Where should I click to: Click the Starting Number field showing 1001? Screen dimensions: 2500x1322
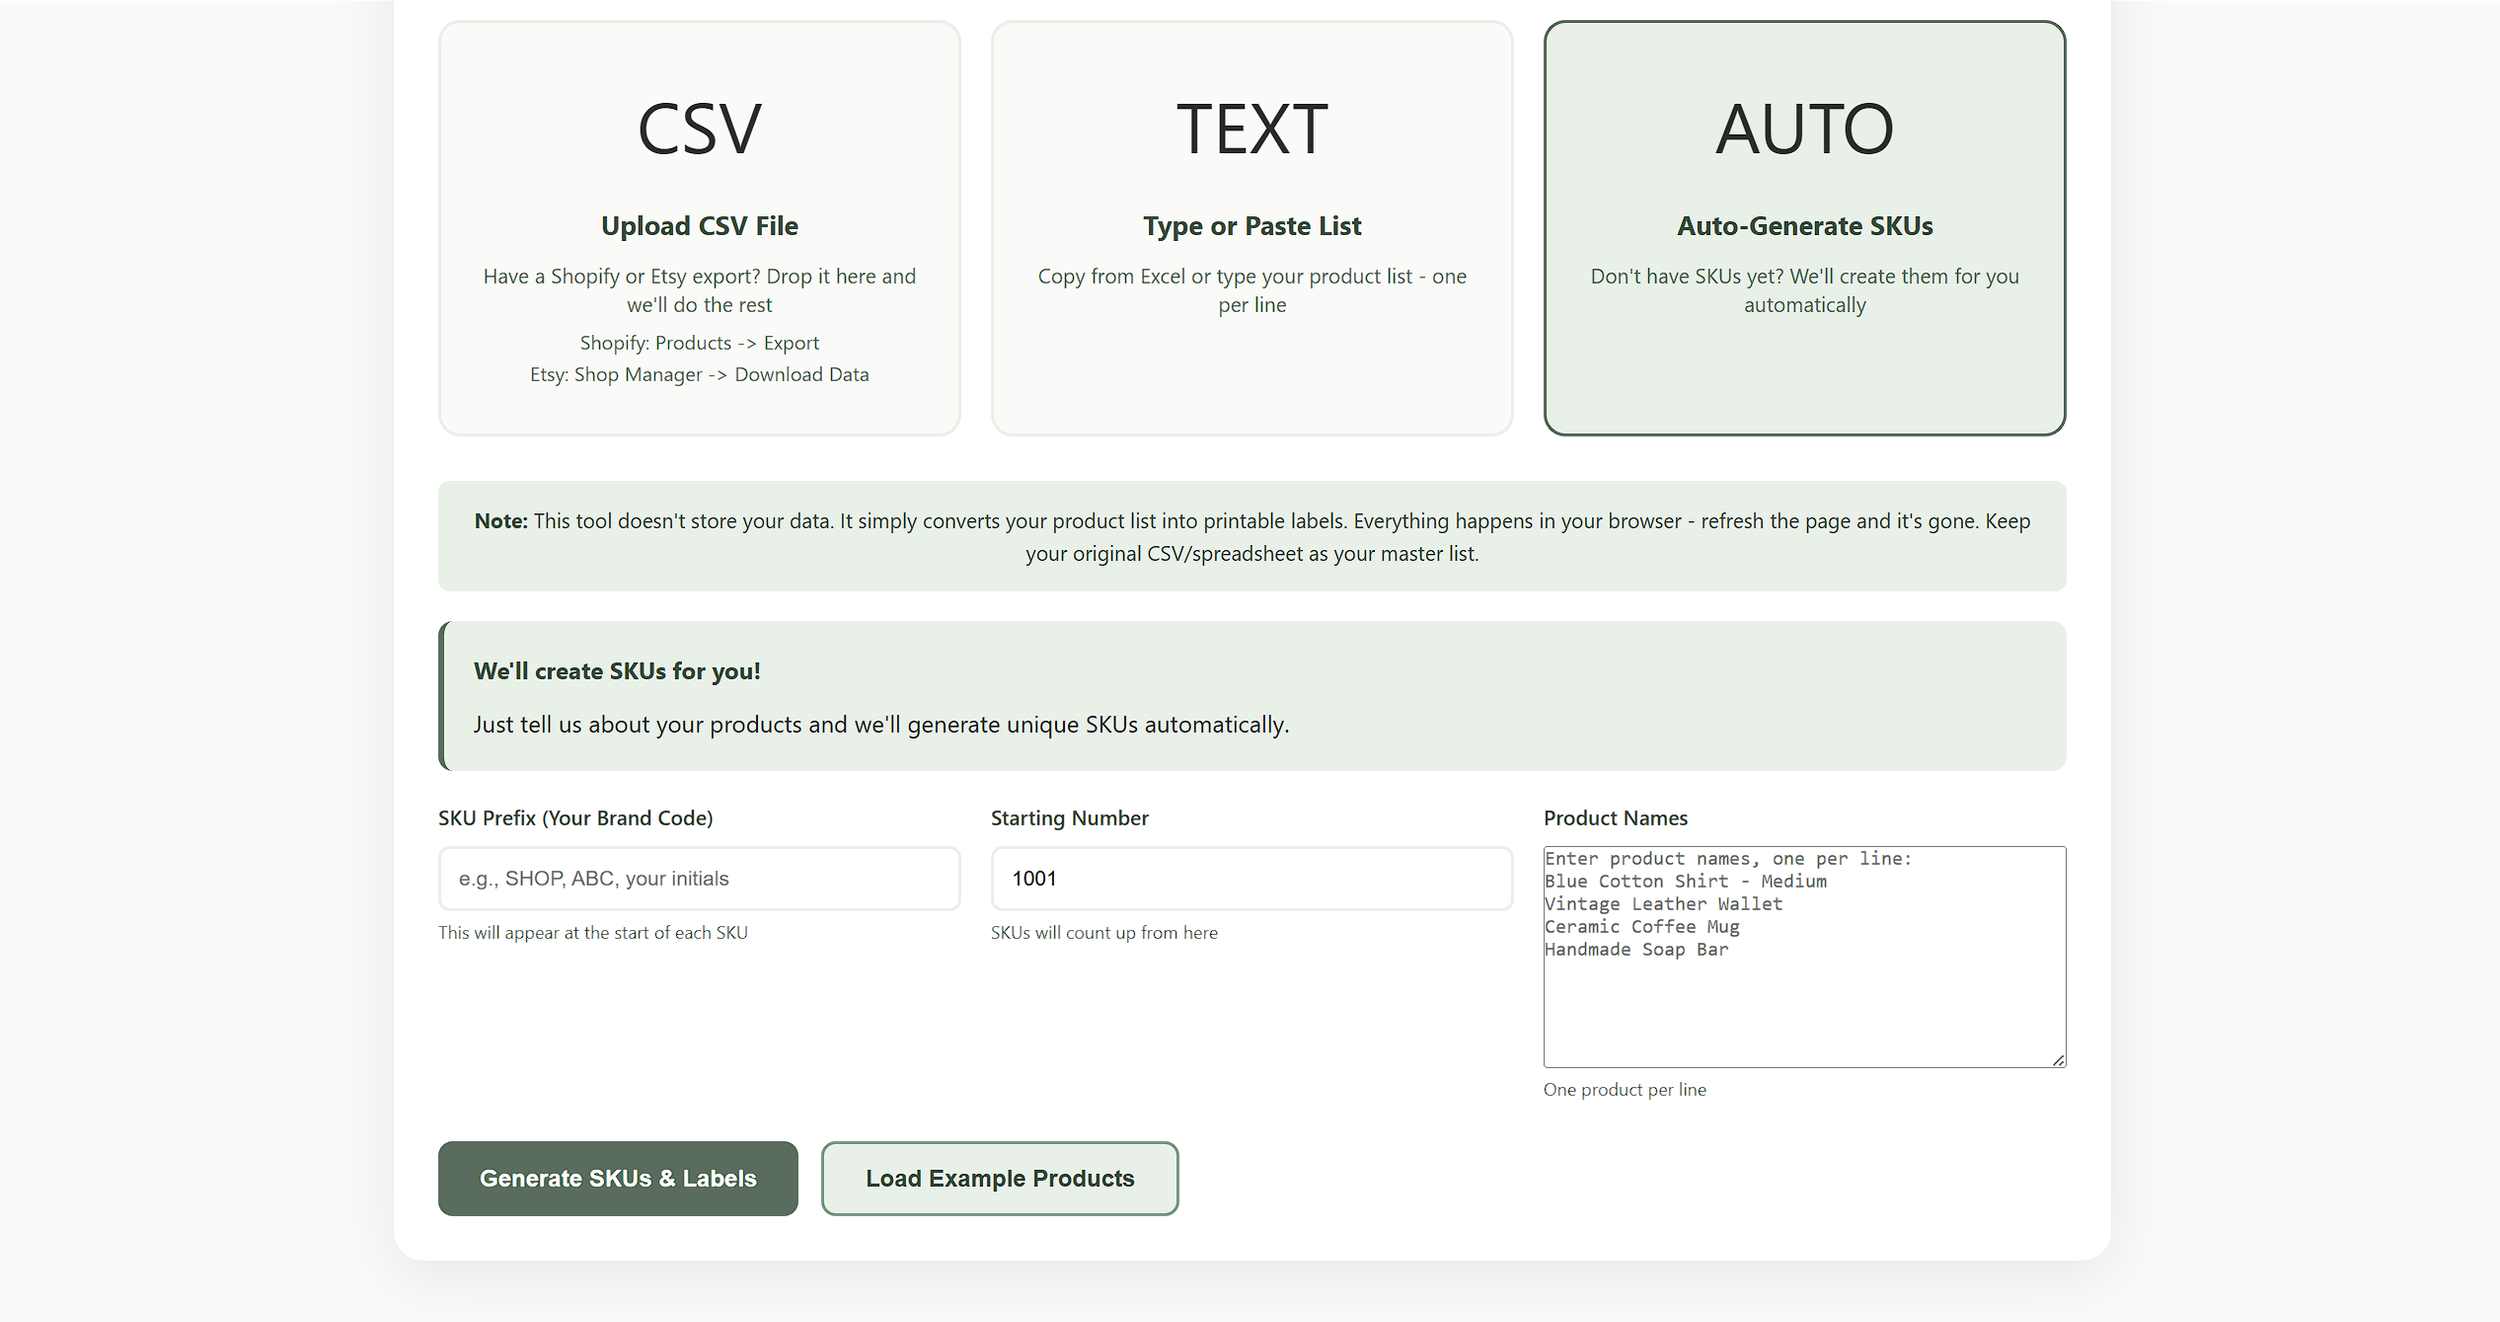click(x=1250, y=878)
